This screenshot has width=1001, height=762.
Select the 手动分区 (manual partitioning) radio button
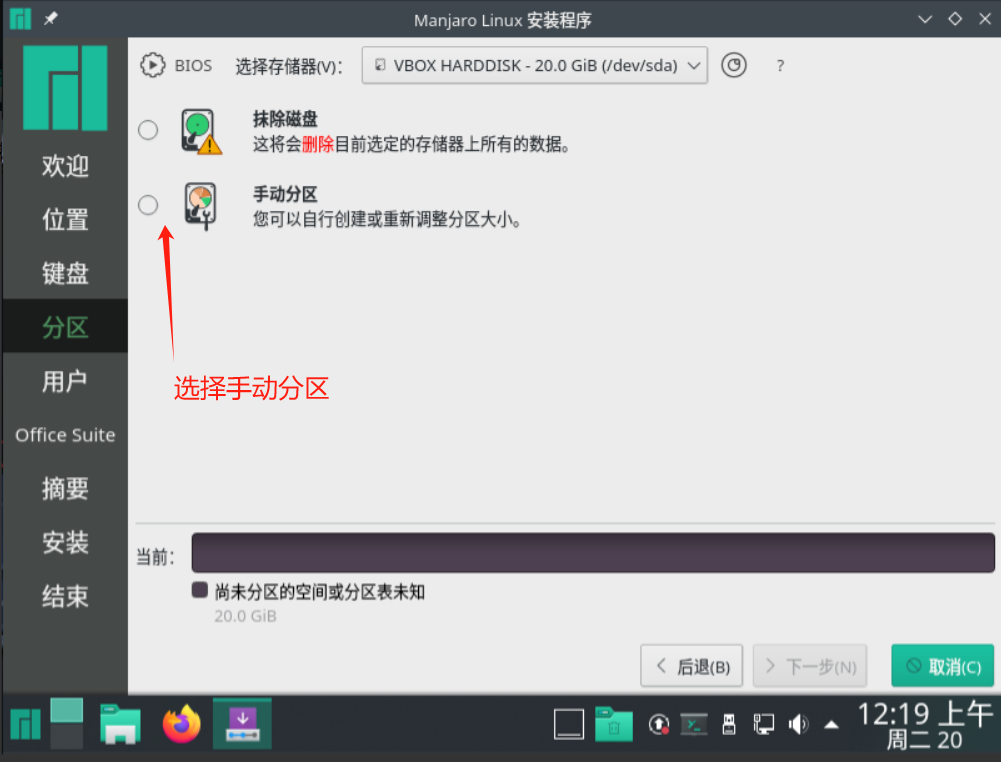(x=148, y=205)
